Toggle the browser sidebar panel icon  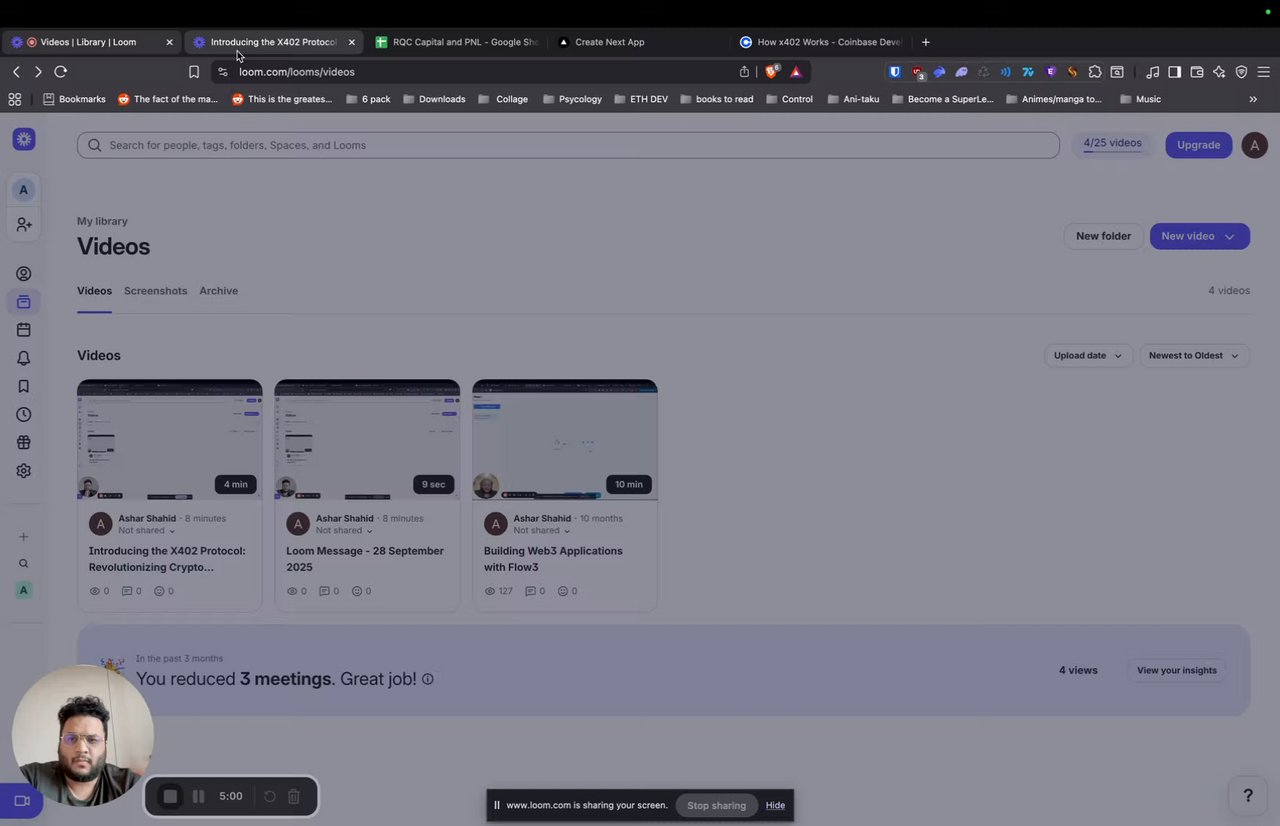tap(1175, 72)
